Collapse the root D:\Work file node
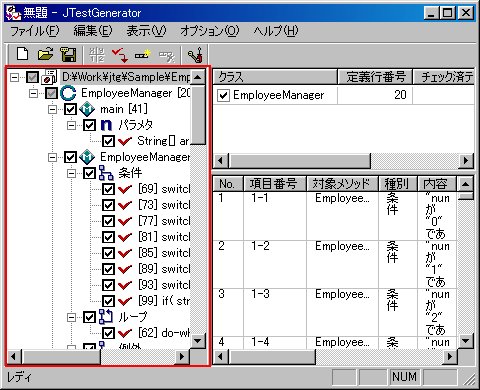 [x=14, y=77]
